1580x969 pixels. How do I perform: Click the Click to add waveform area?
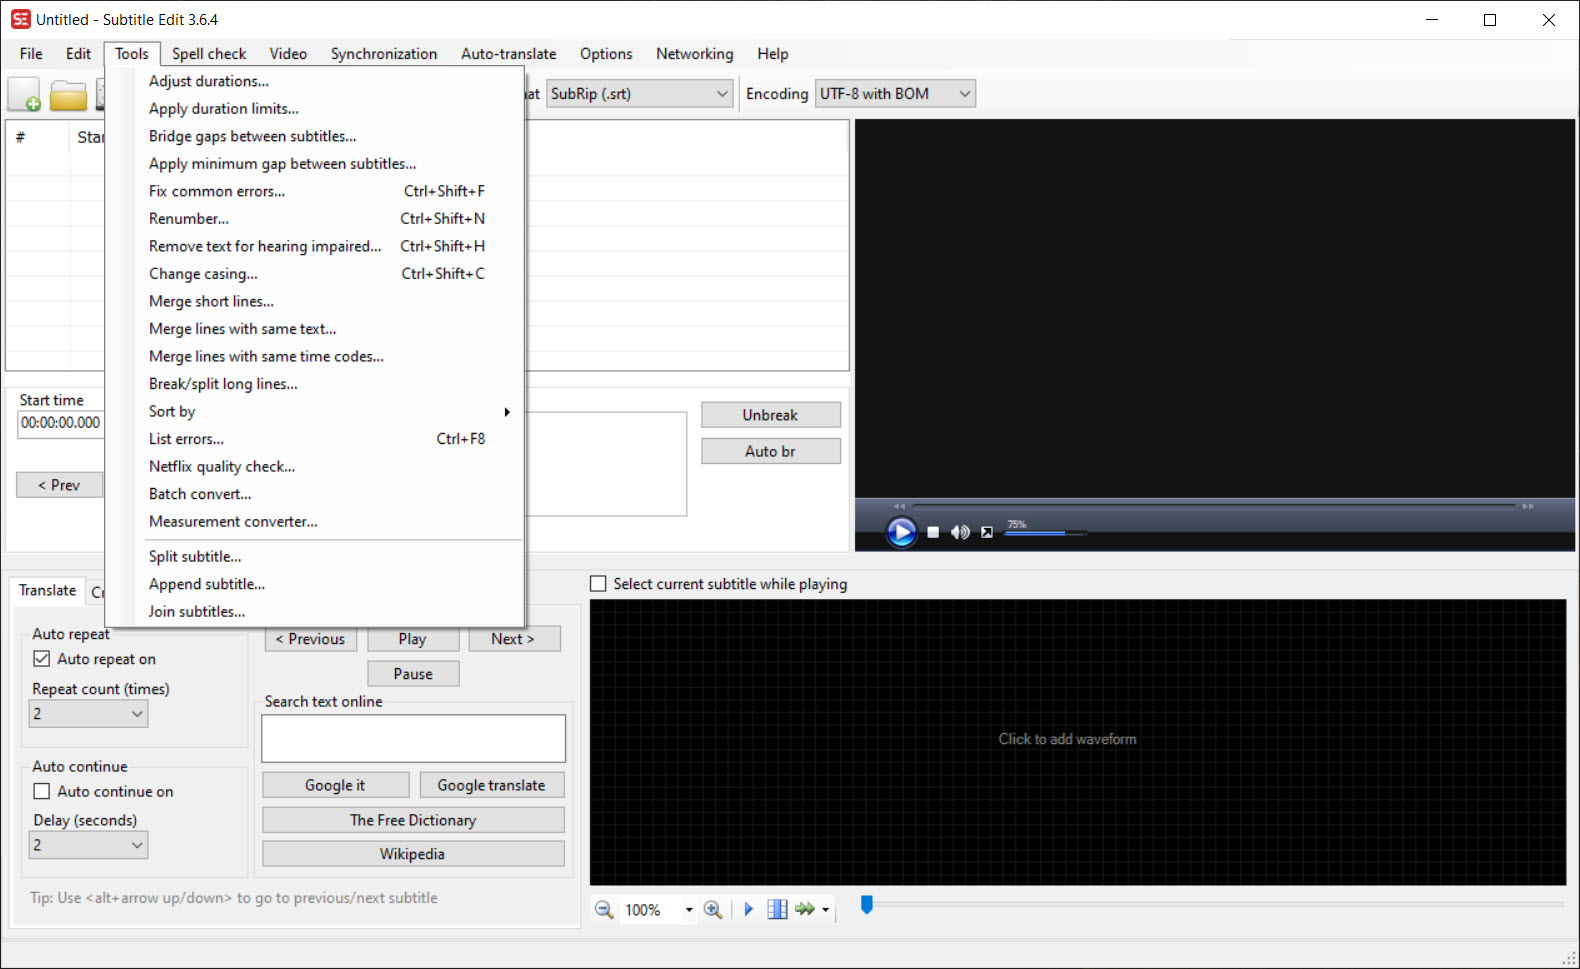[1077, 742]
